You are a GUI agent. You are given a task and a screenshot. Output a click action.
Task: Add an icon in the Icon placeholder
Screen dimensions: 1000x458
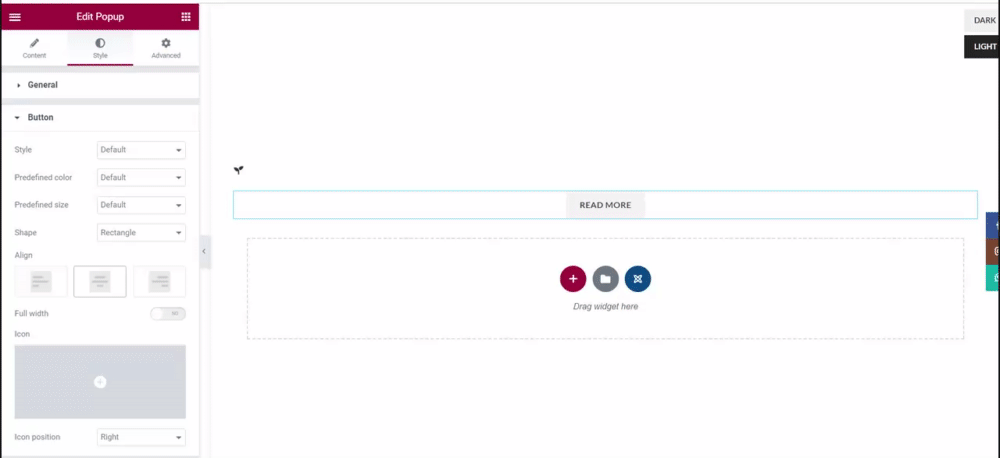[x=100, y=382]
